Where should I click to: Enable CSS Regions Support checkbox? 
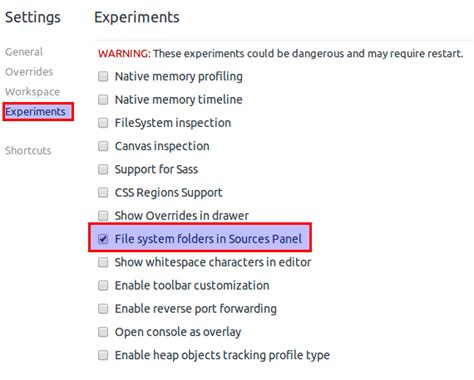coord(103,192)
